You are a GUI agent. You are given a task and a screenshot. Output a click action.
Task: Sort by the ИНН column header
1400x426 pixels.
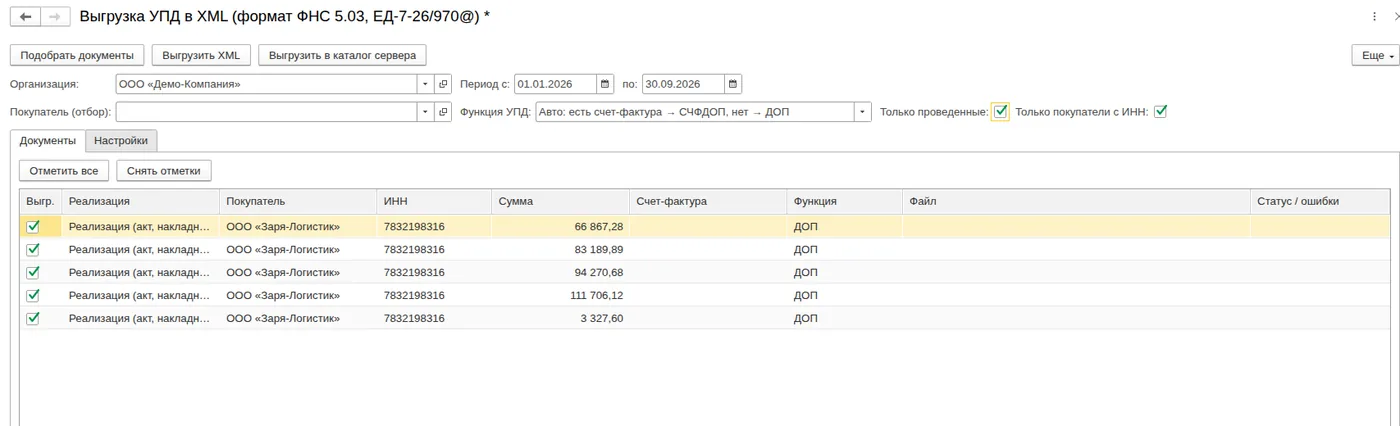pos(434,201)
